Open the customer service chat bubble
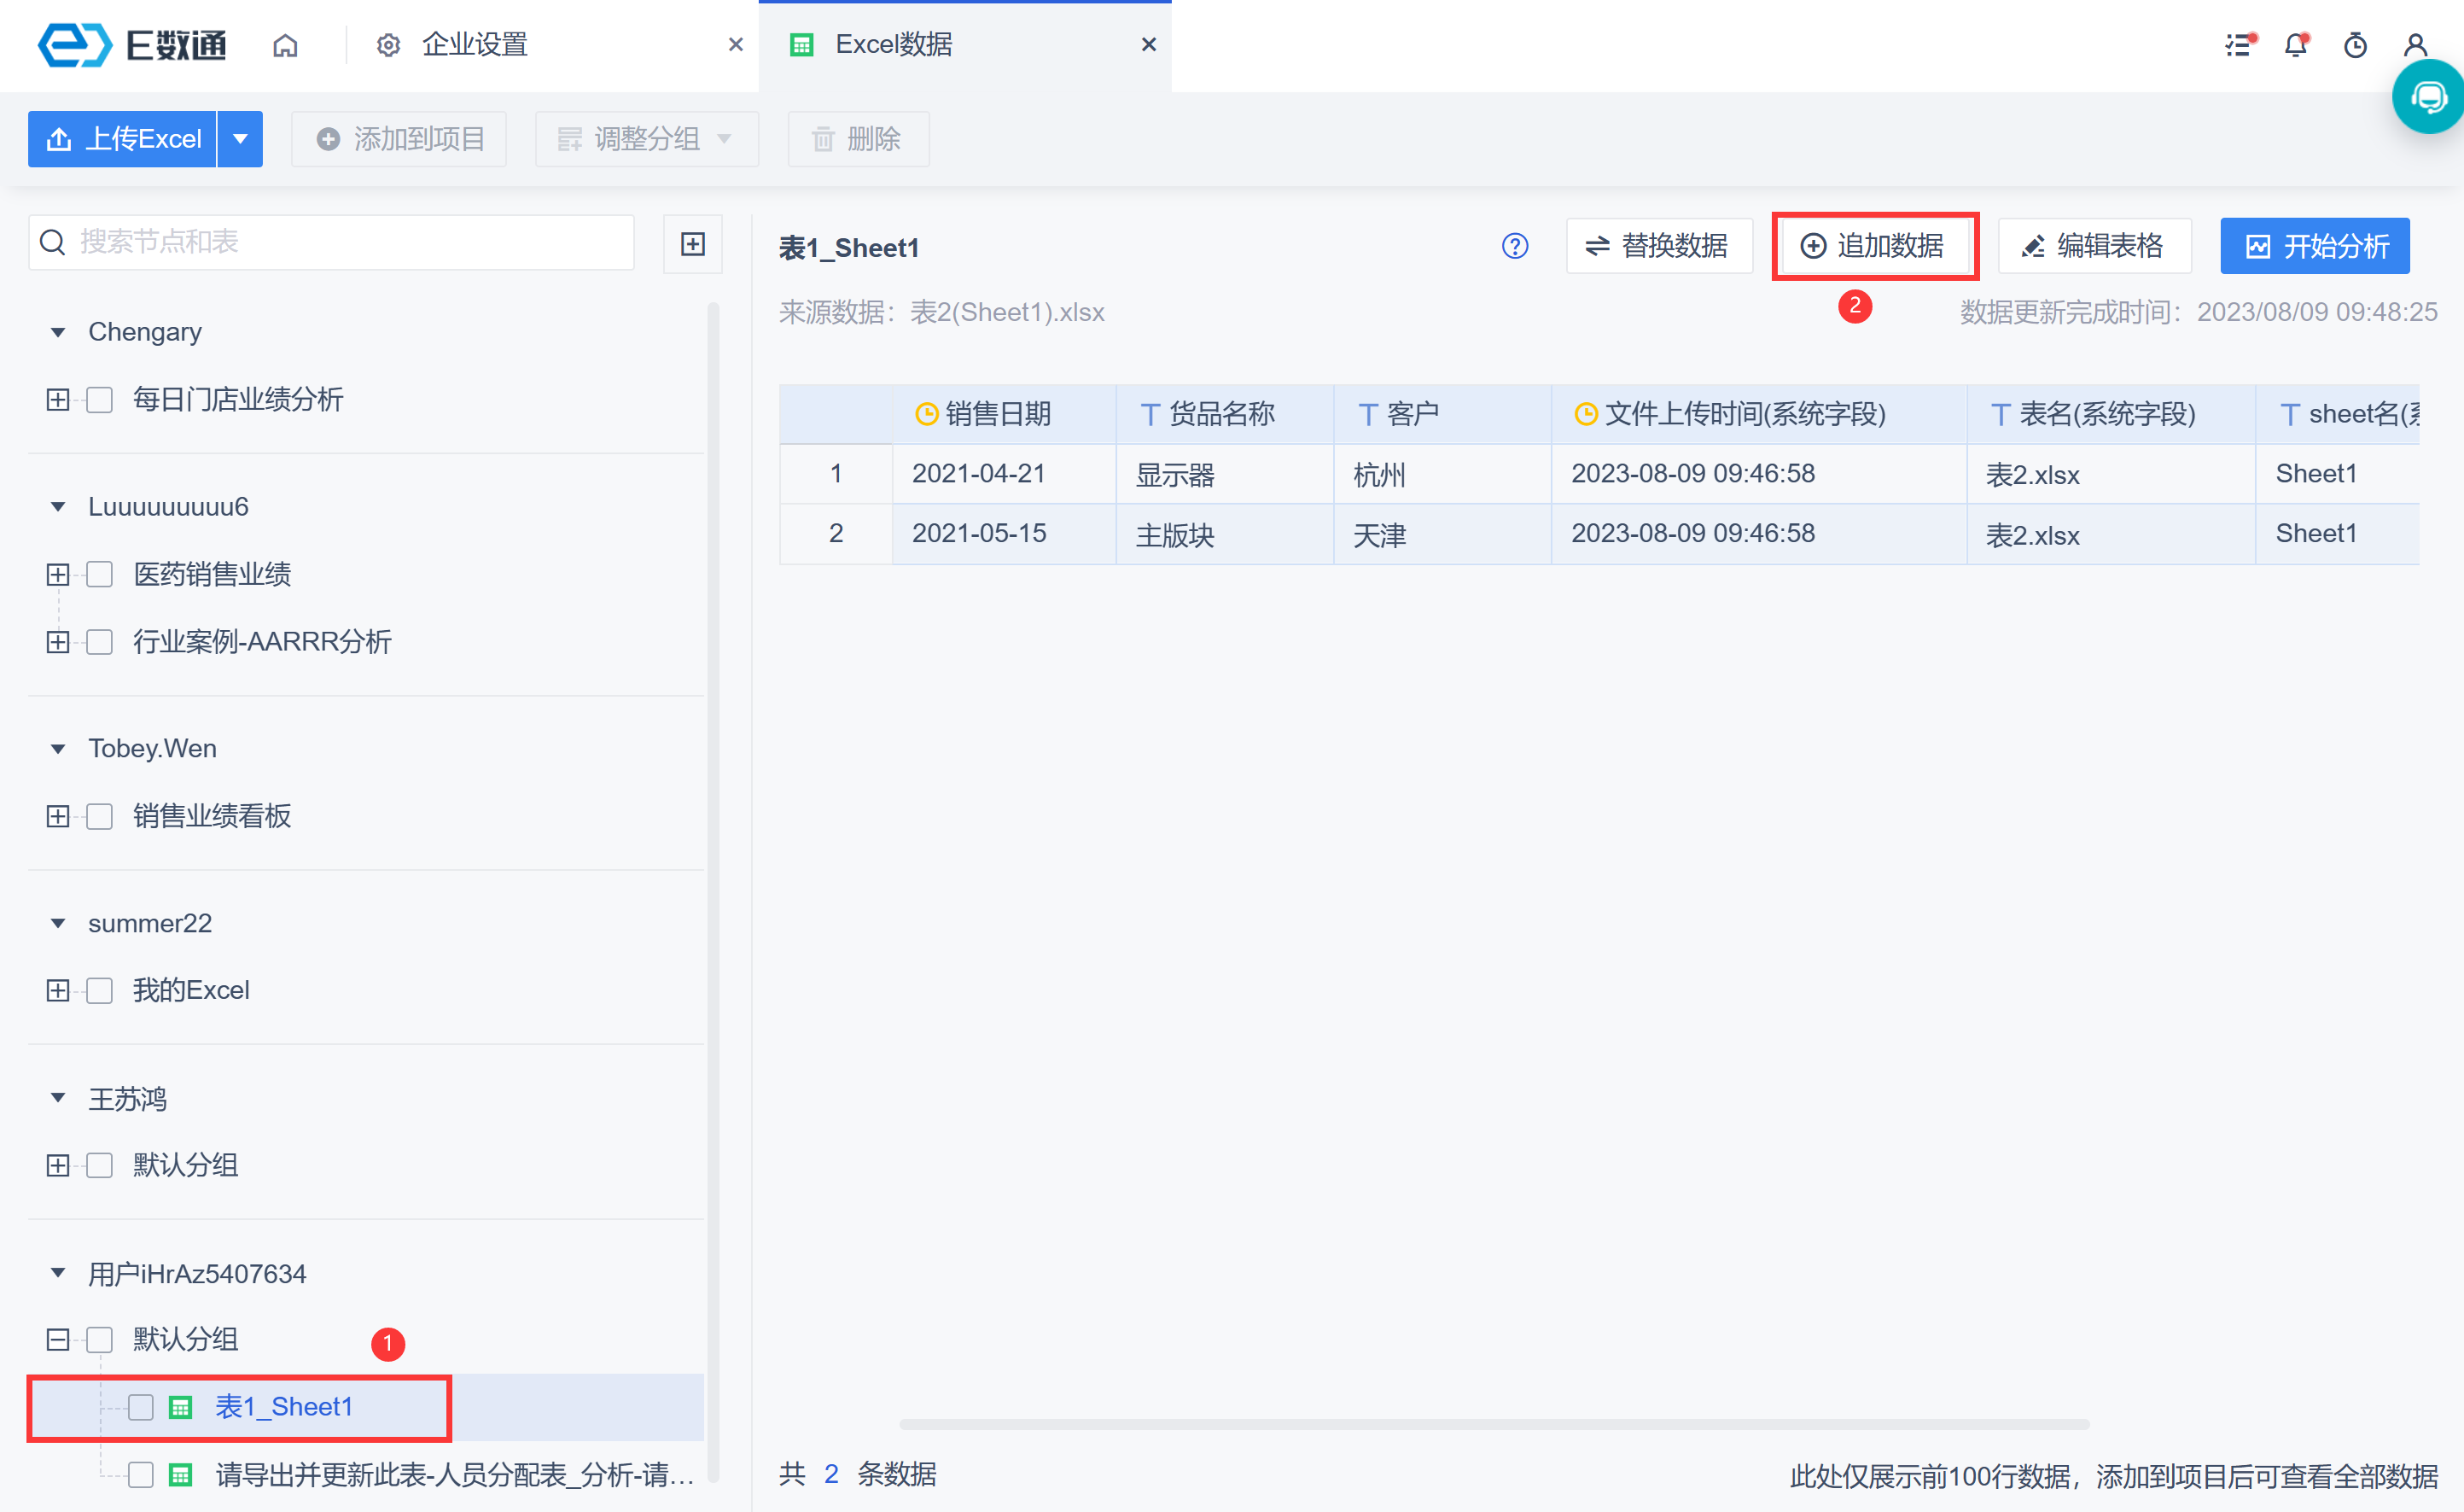This screenshot has width=2464, height=1512. pos(2429,98)
